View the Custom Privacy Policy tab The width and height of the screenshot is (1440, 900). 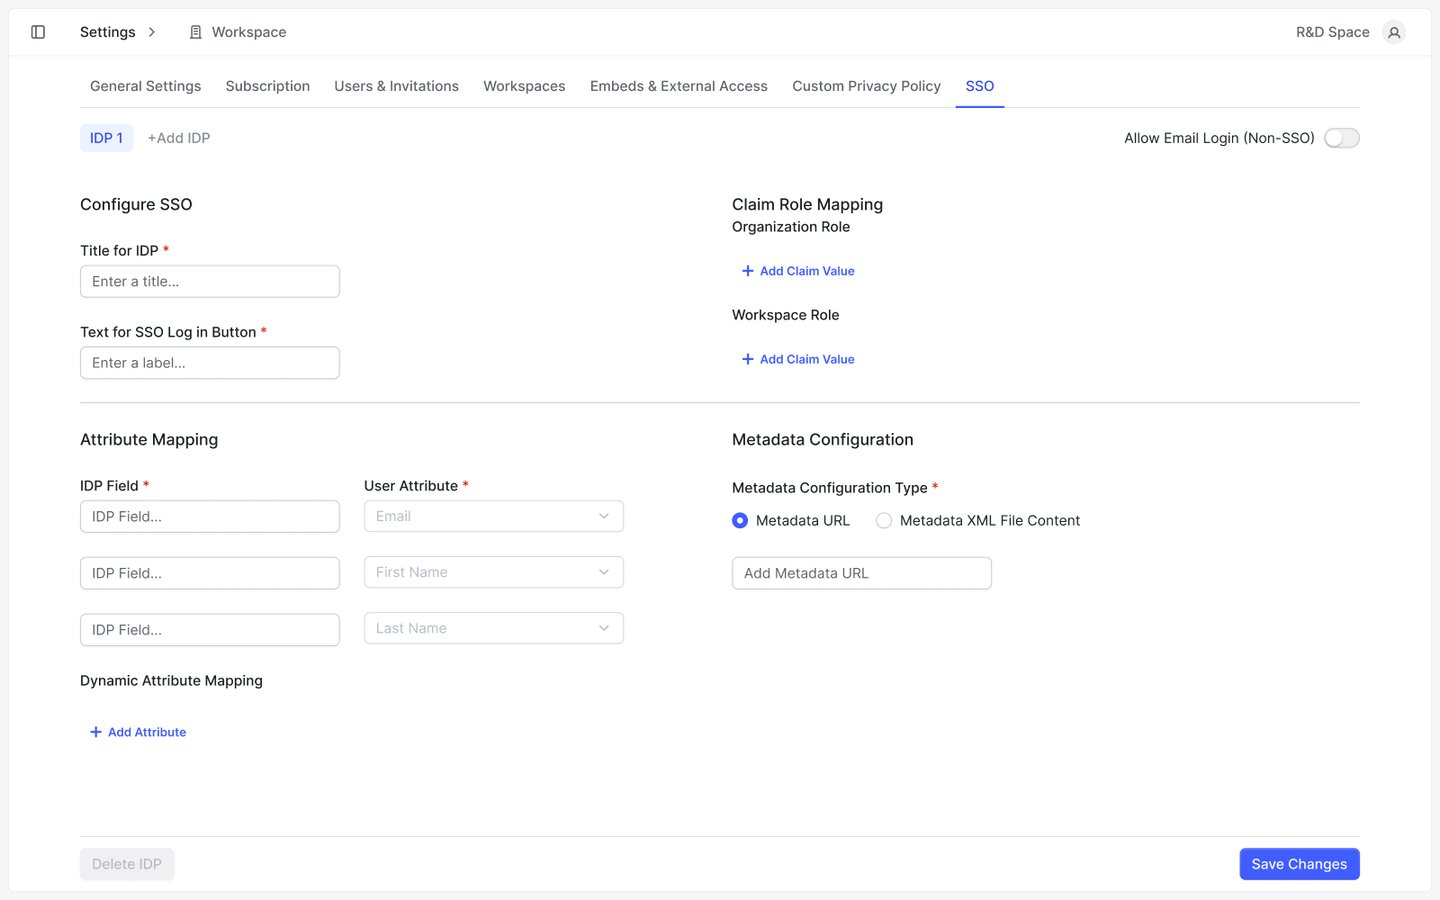(x=867, y=86)
